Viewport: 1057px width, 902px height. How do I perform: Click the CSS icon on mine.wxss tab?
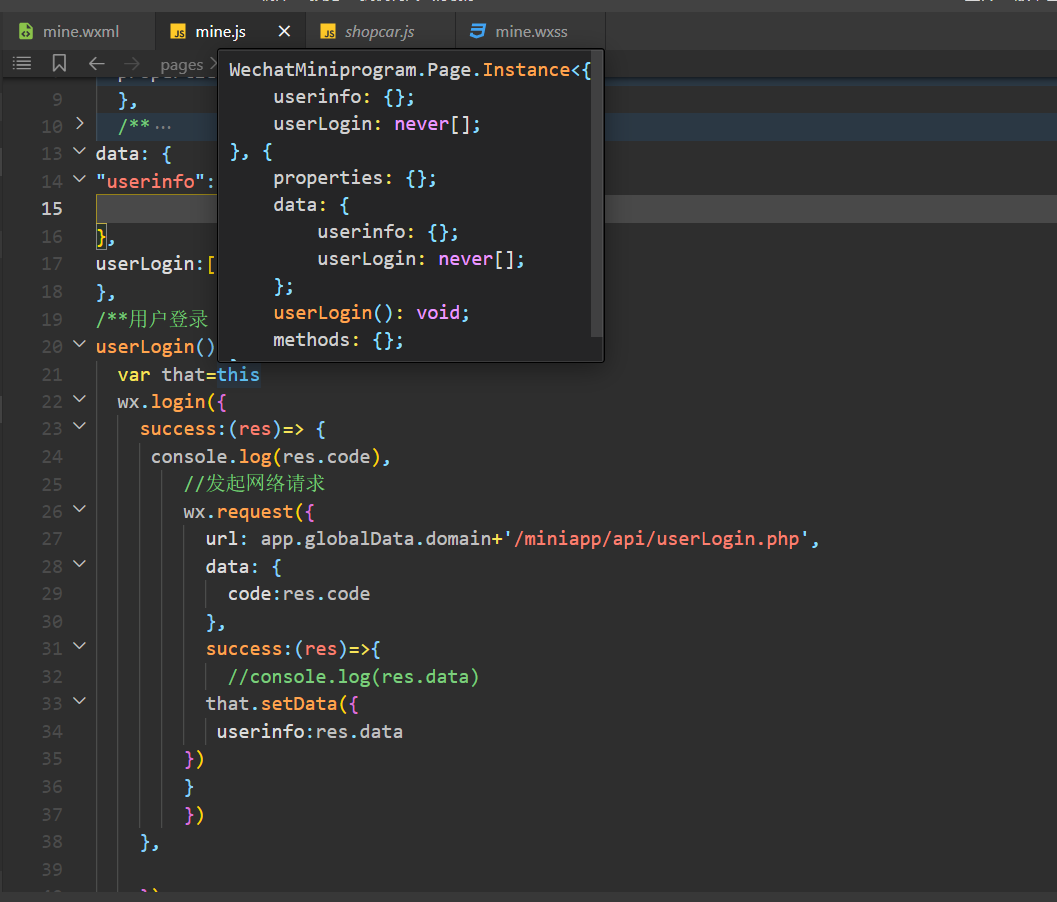478,31
